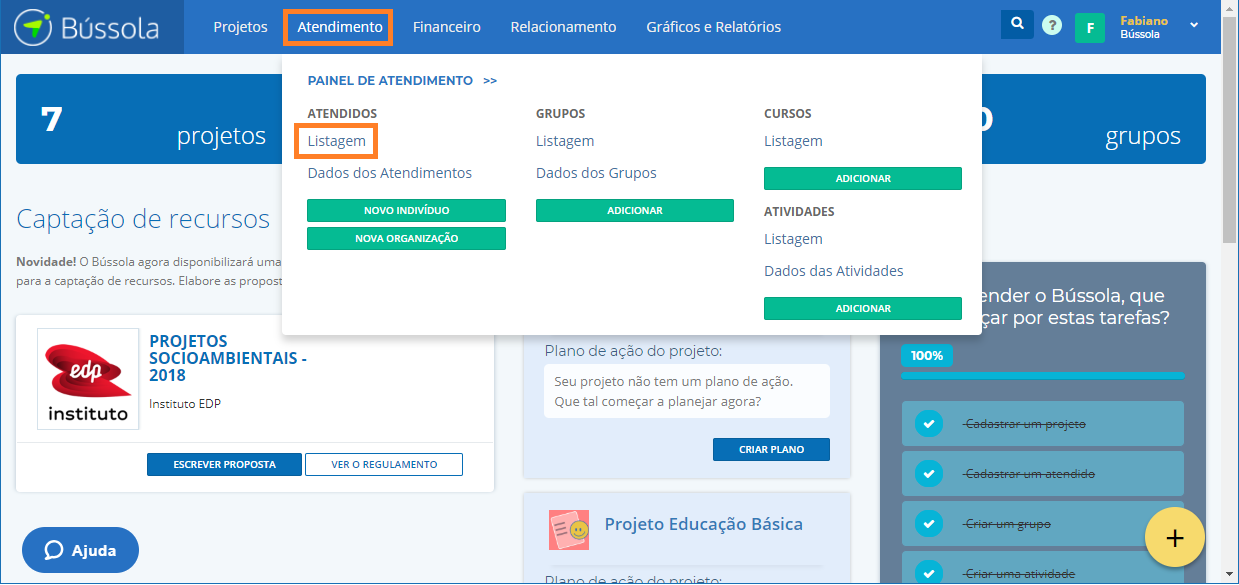Image resolution: width=1239 pixels, height=585 pixels.
Task: Select Listagem under Atendidos
Action: point(337,141)
